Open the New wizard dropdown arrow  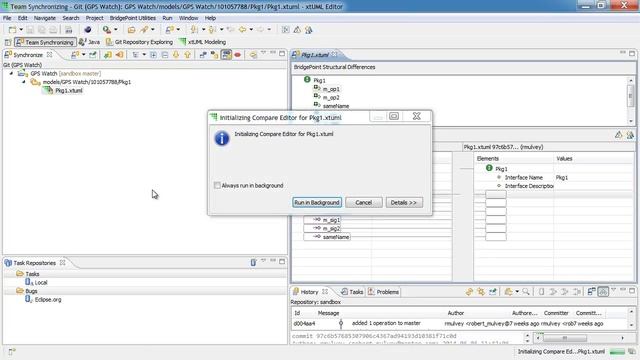[21, 30]
